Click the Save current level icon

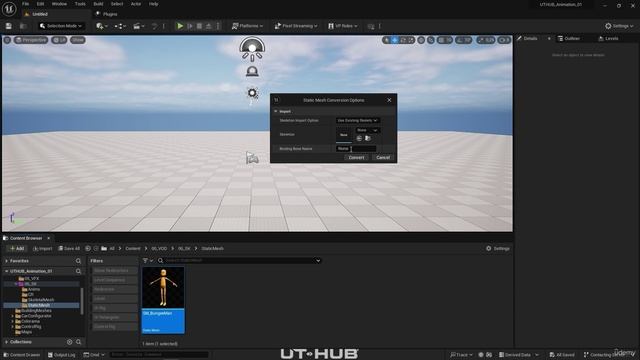[9, 26]
